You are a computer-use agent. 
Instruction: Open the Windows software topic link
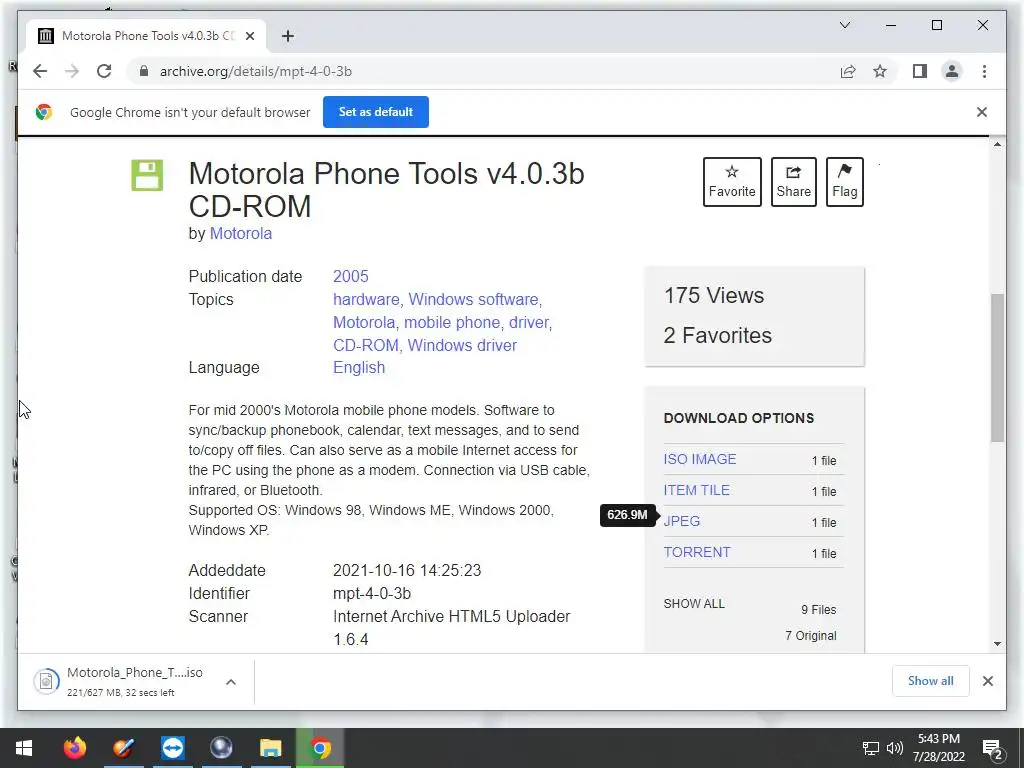point(473,299)
